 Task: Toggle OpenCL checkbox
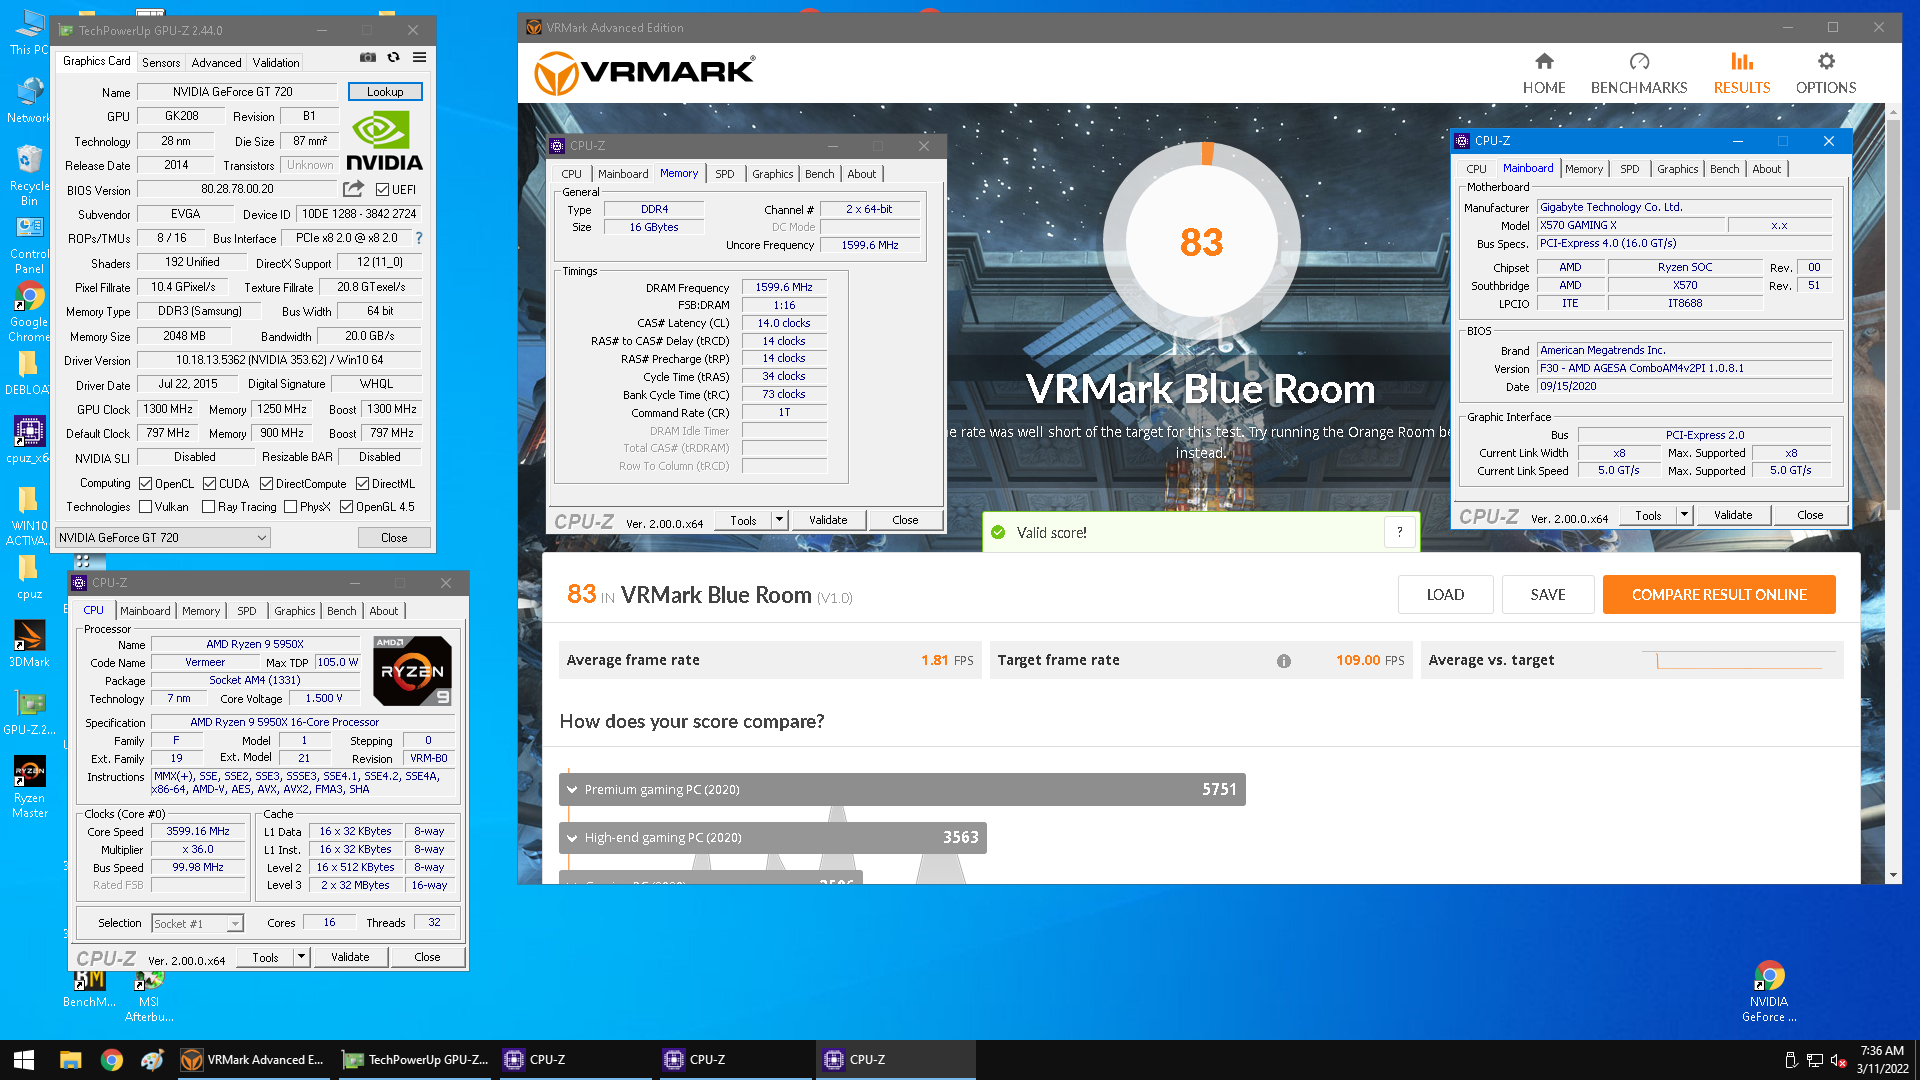(146, 484)
